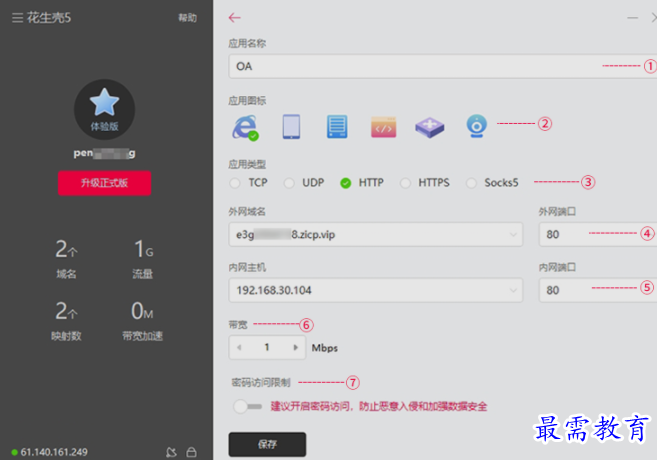Viewport: 657px width, 460px height.
Task: Select Socks5 application type
Action: coord(471,183)
